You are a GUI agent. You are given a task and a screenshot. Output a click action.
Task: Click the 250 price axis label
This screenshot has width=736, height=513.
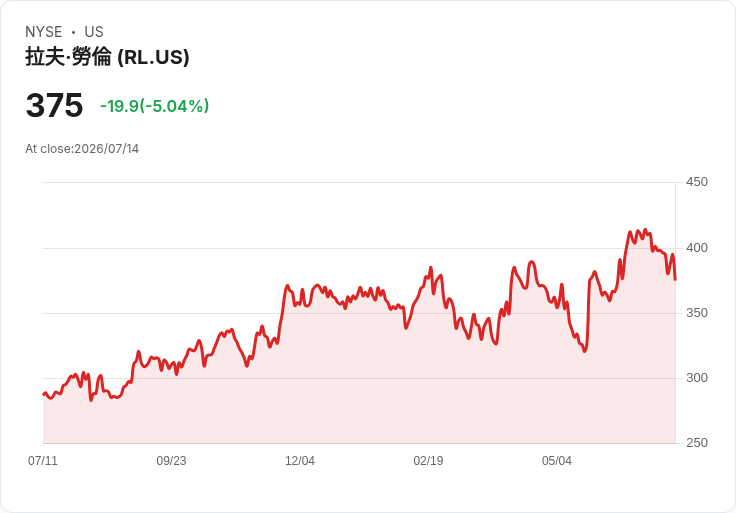click(x=697, y=443)
